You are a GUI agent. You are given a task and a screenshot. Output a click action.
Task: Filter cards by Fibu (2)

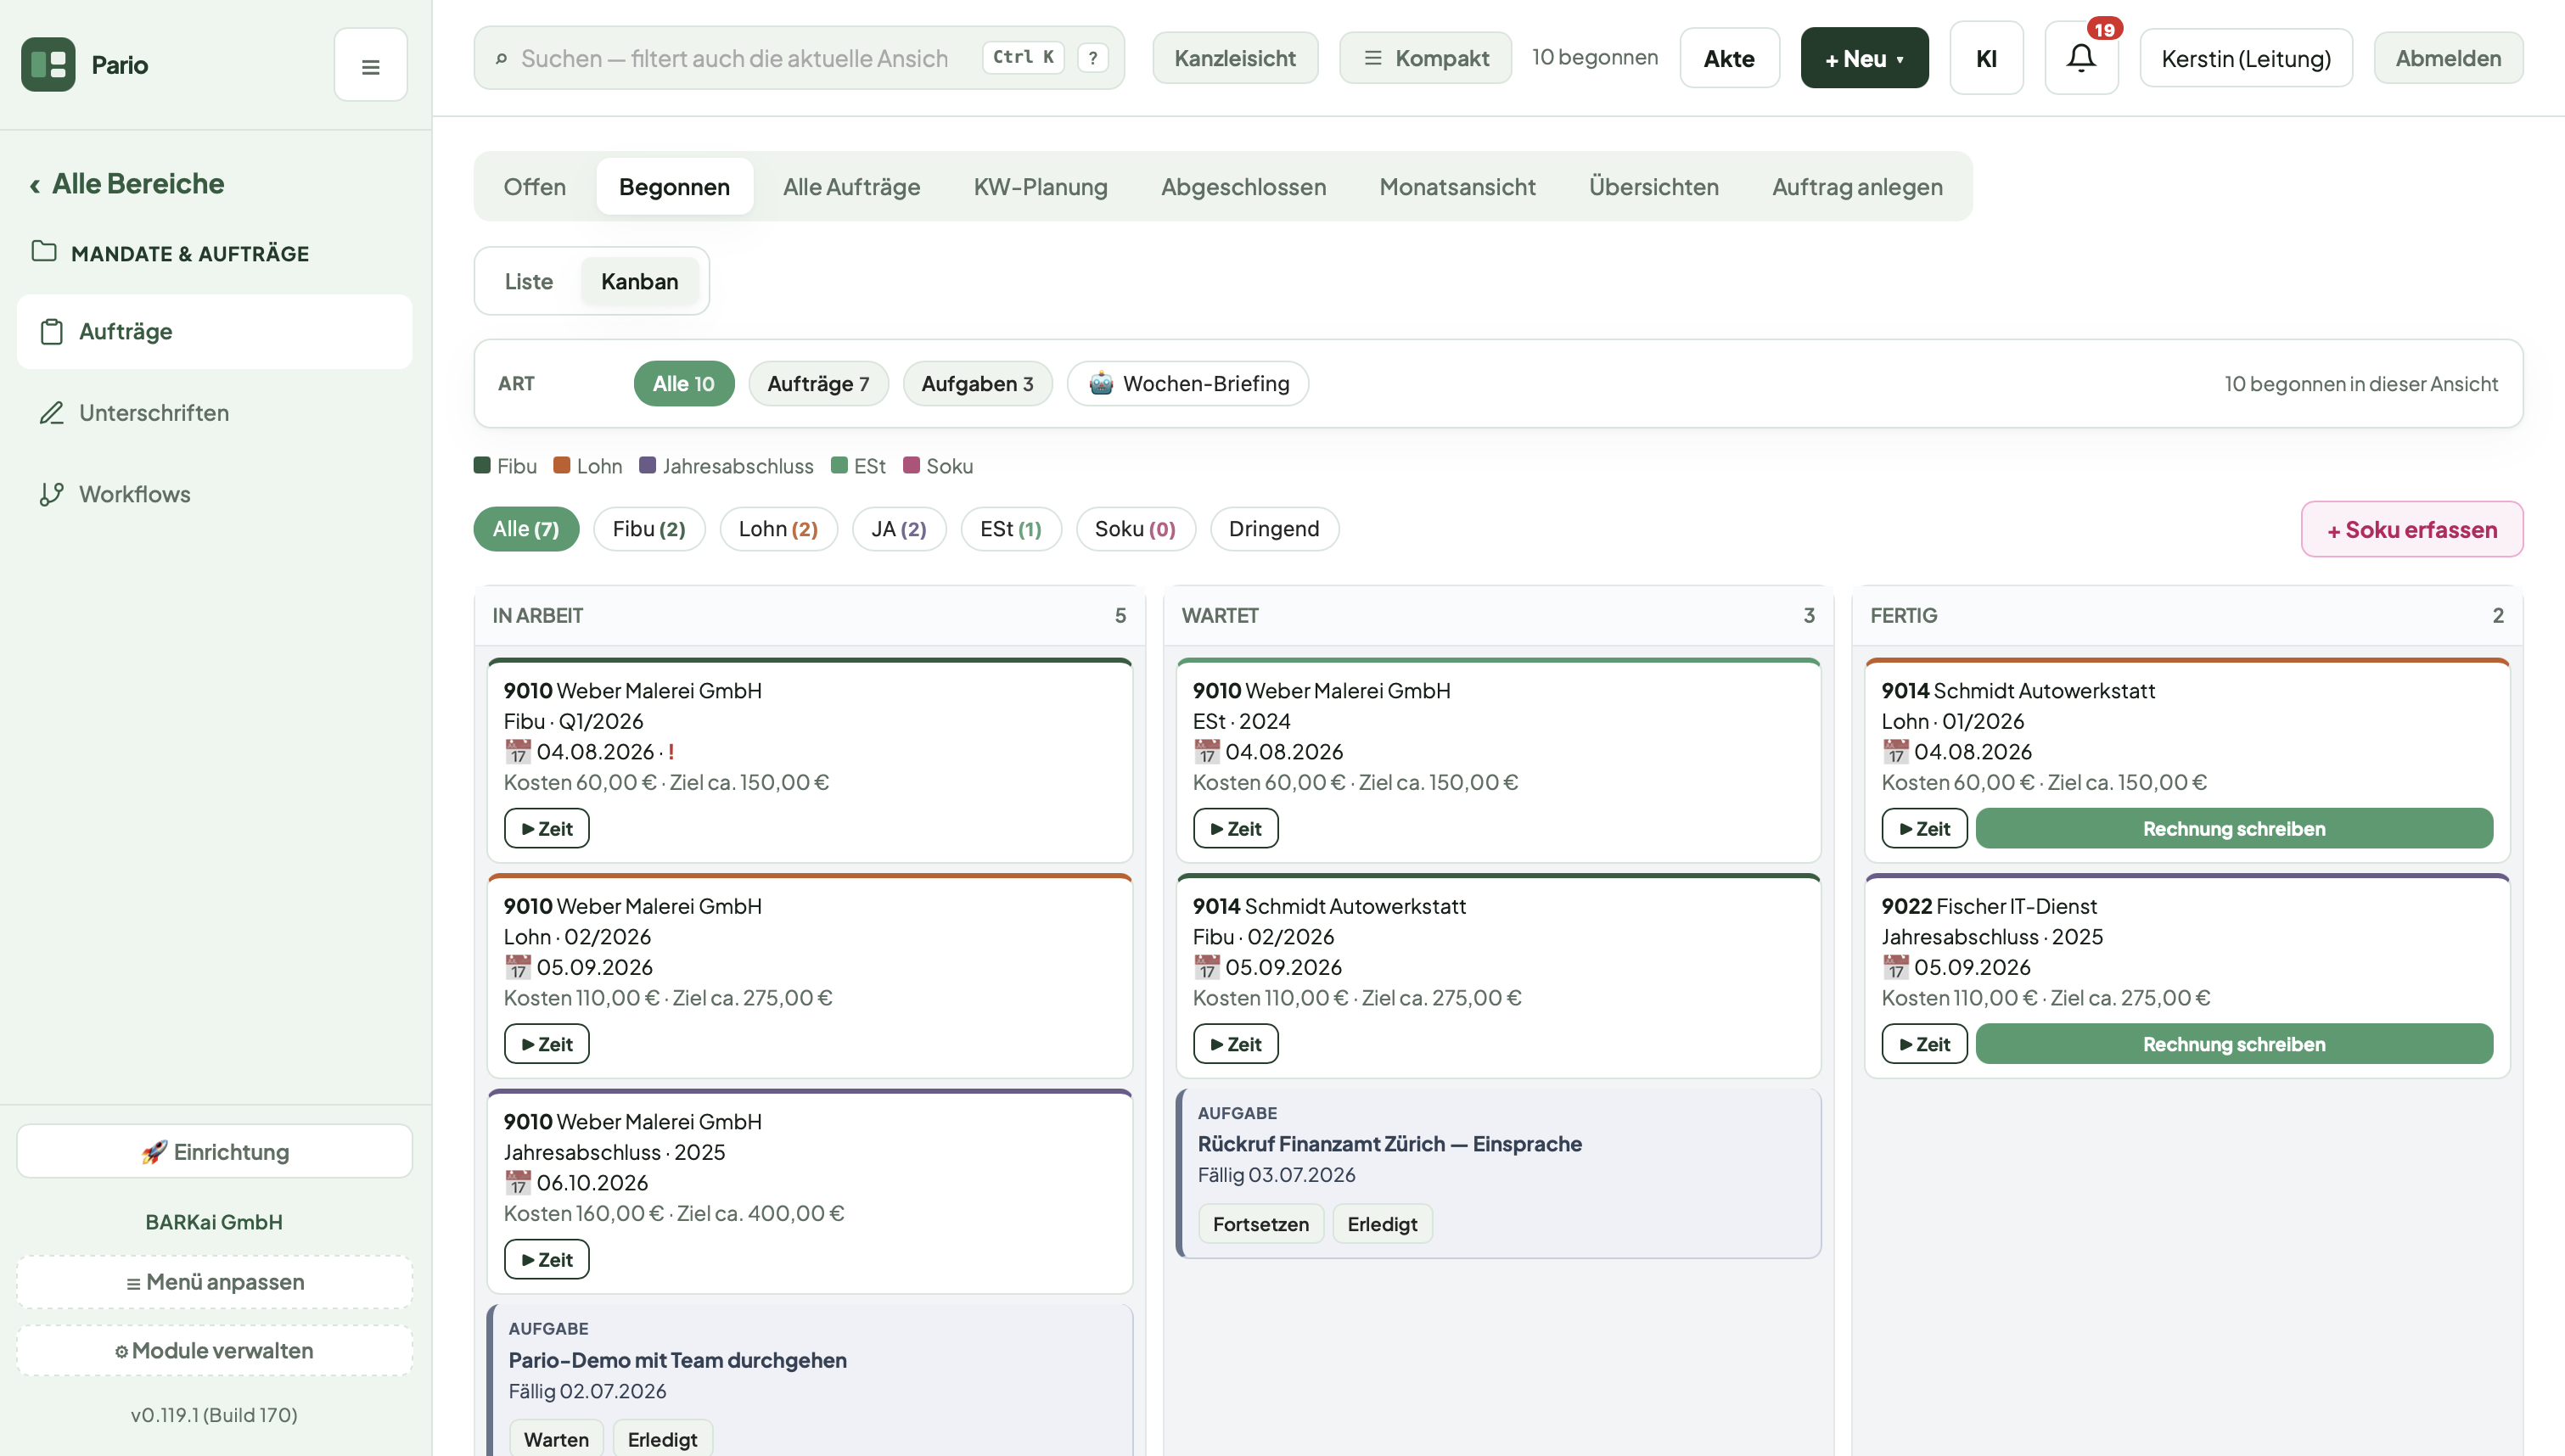[649, 529]
